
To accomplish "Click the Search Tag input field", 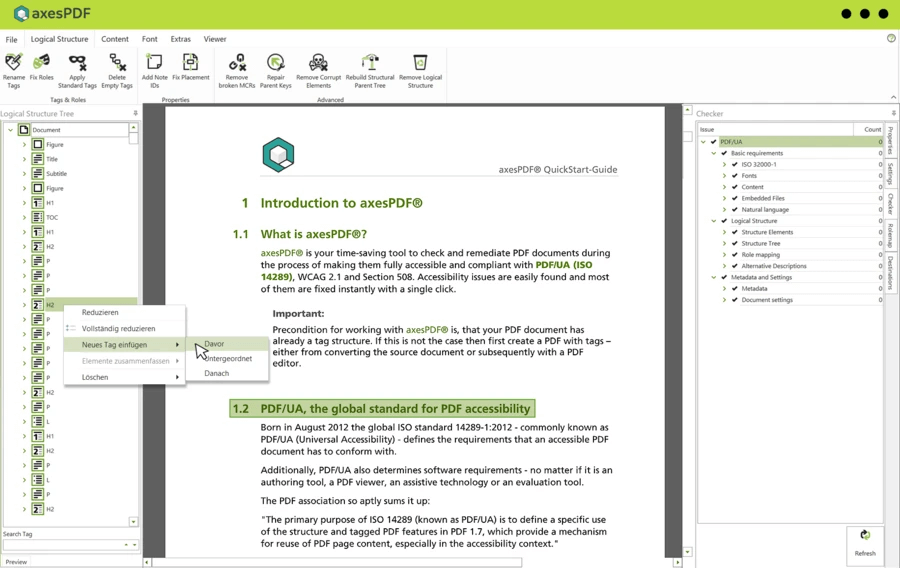I will click(x=63, y=544).
